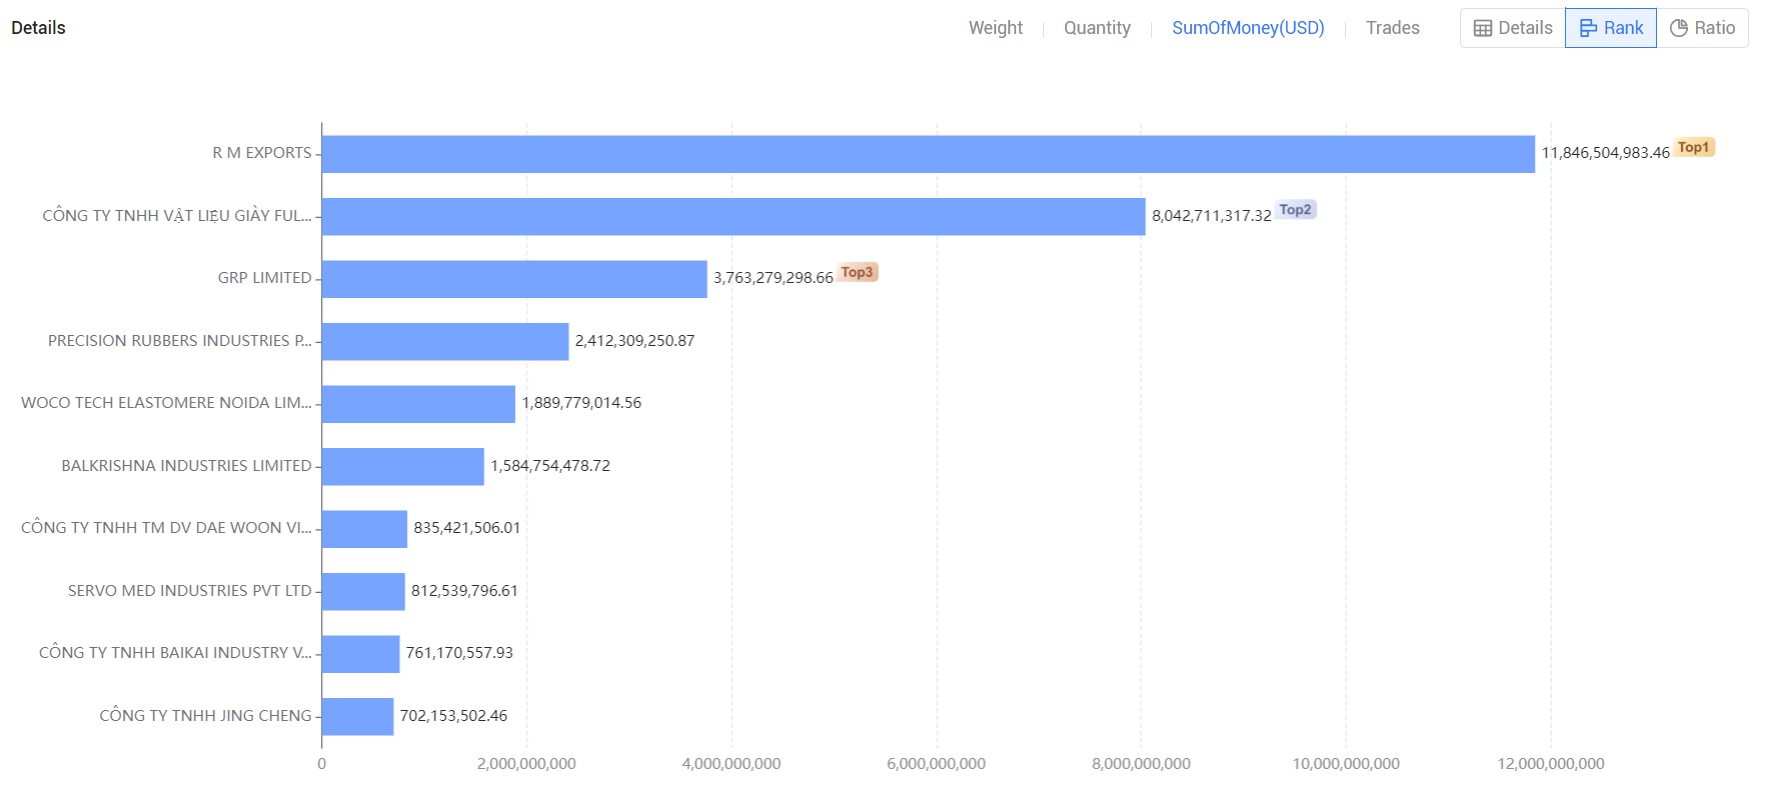Switch to the Quantity metric tab

(x=1097, y=28)
